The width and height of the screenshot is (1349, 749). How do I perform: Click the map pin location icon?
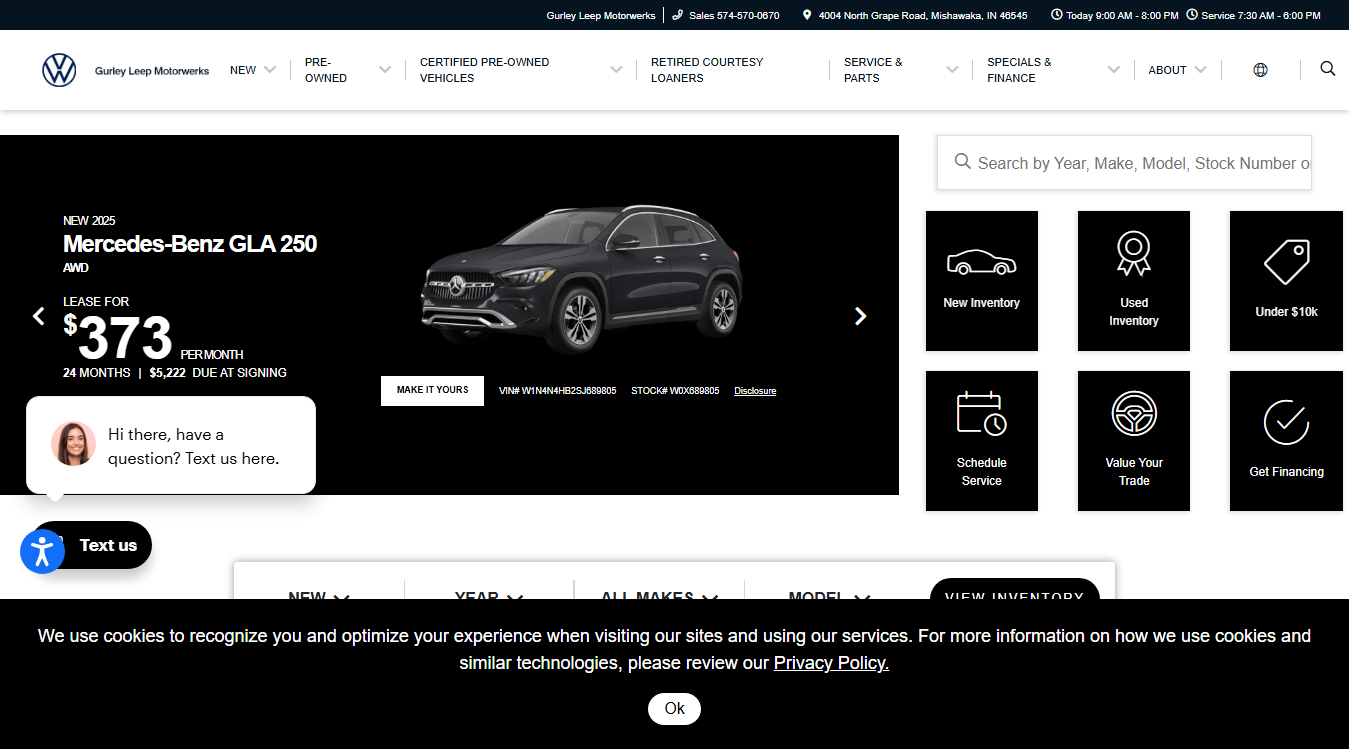click(807, 15)
